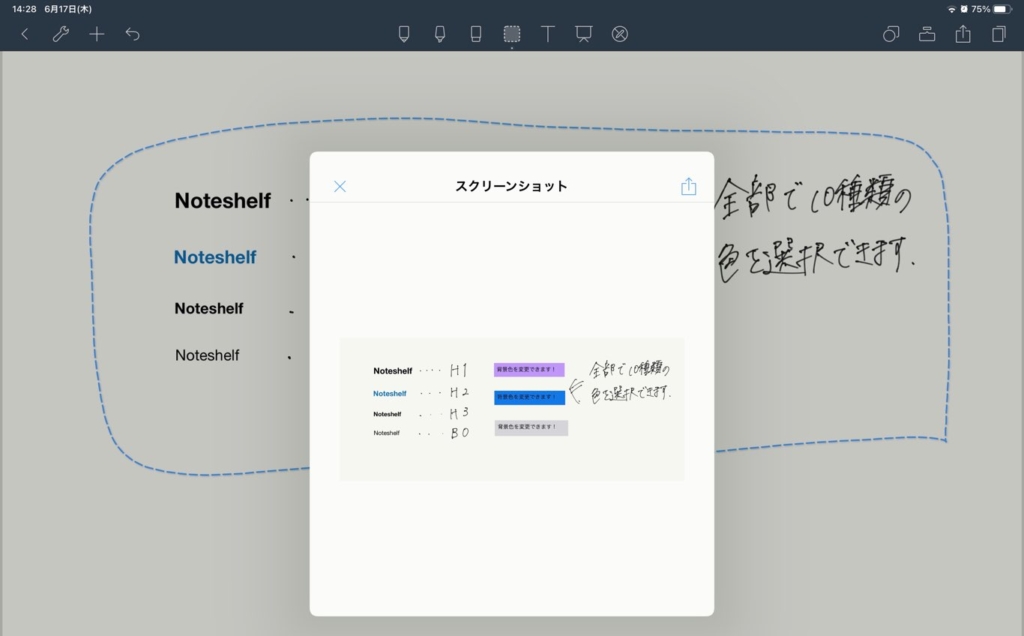
Task: Open the tray-shaped toolbar icon
Action: click(x=927, y=34)
